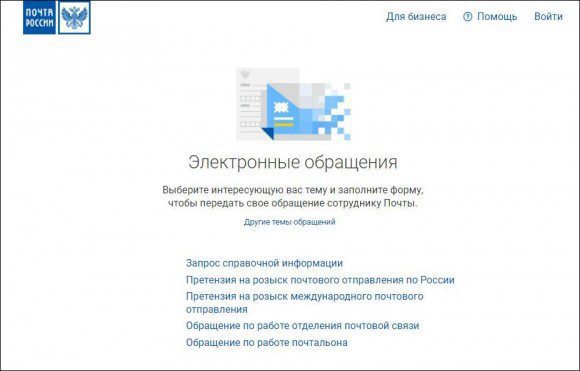This screenshot has width=580, height=371.
Task: Open the Помощь section
Action: (x=497, y=17)
